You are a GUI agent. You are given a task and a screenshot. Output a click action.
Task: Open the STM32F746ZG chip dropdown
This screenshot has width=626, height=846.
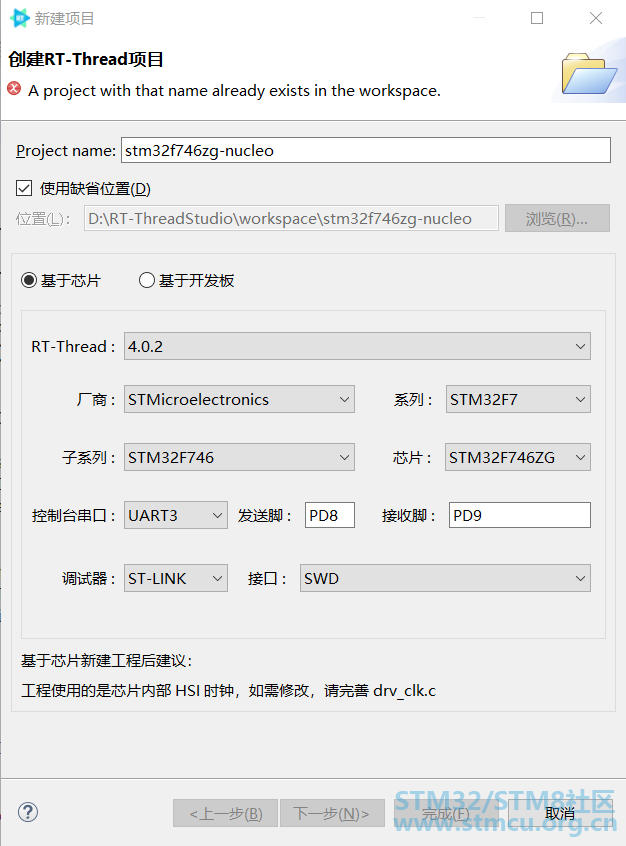pos(518,458)
